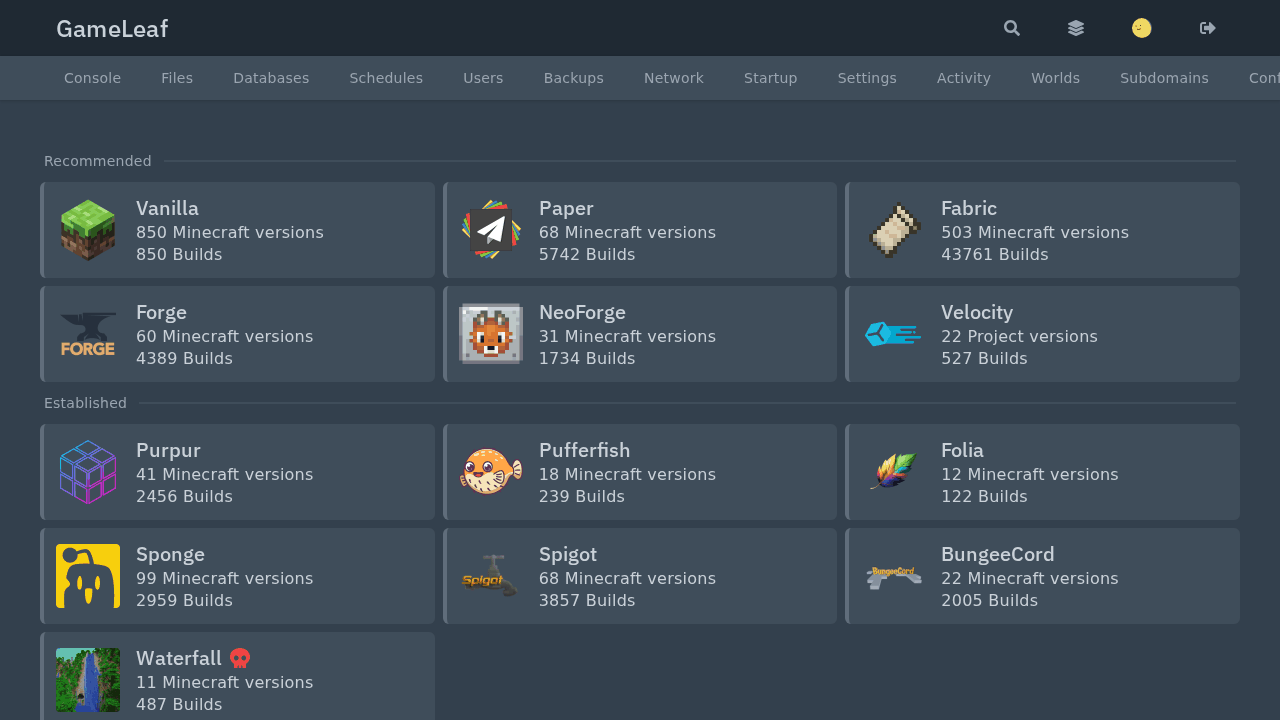Screen dimensions: 1280x720
Task: Open the account avatar icon
Action: (1142, 28)
